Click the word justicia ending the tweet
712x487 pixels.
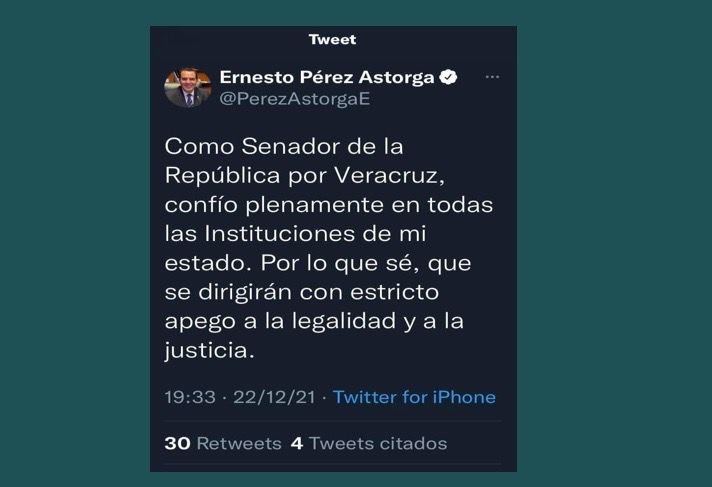point(207,351)
